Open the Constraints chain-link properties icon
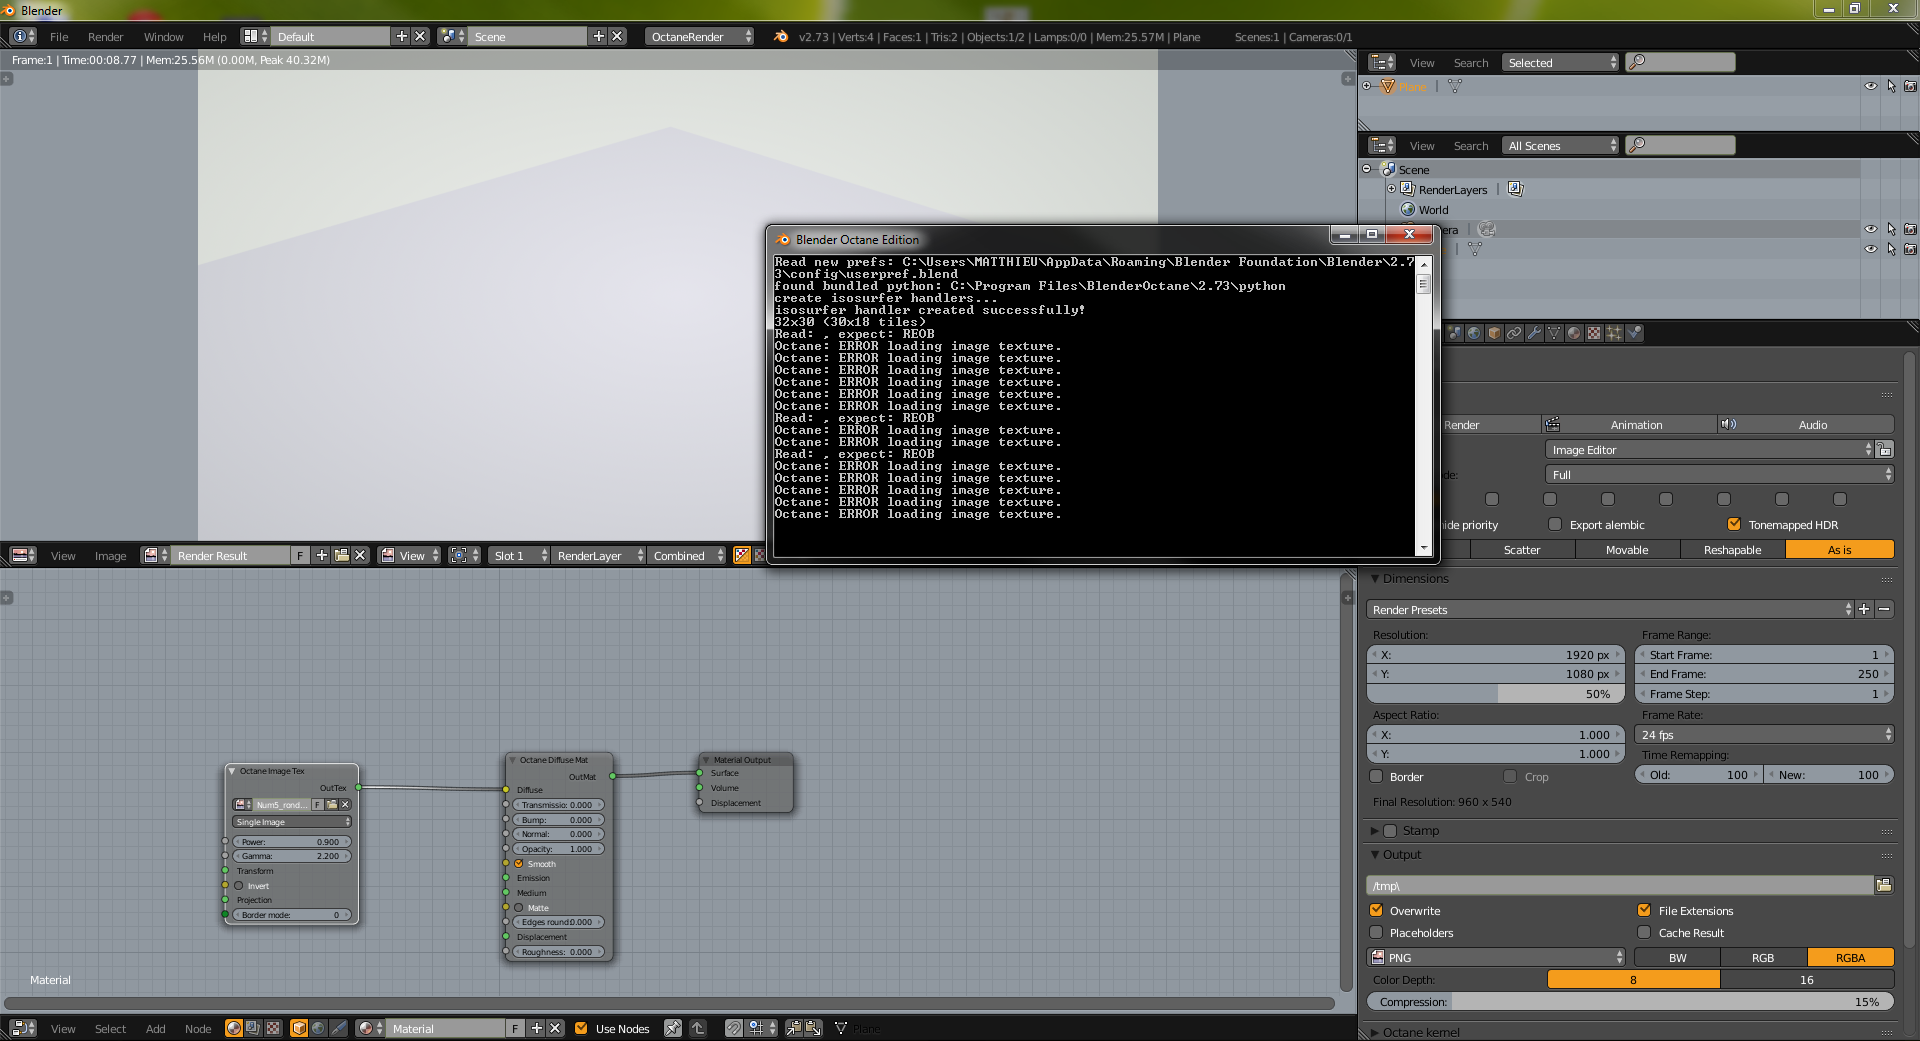The image size is (1920, 1041). pyautogui.click(x=1514, y=333)
